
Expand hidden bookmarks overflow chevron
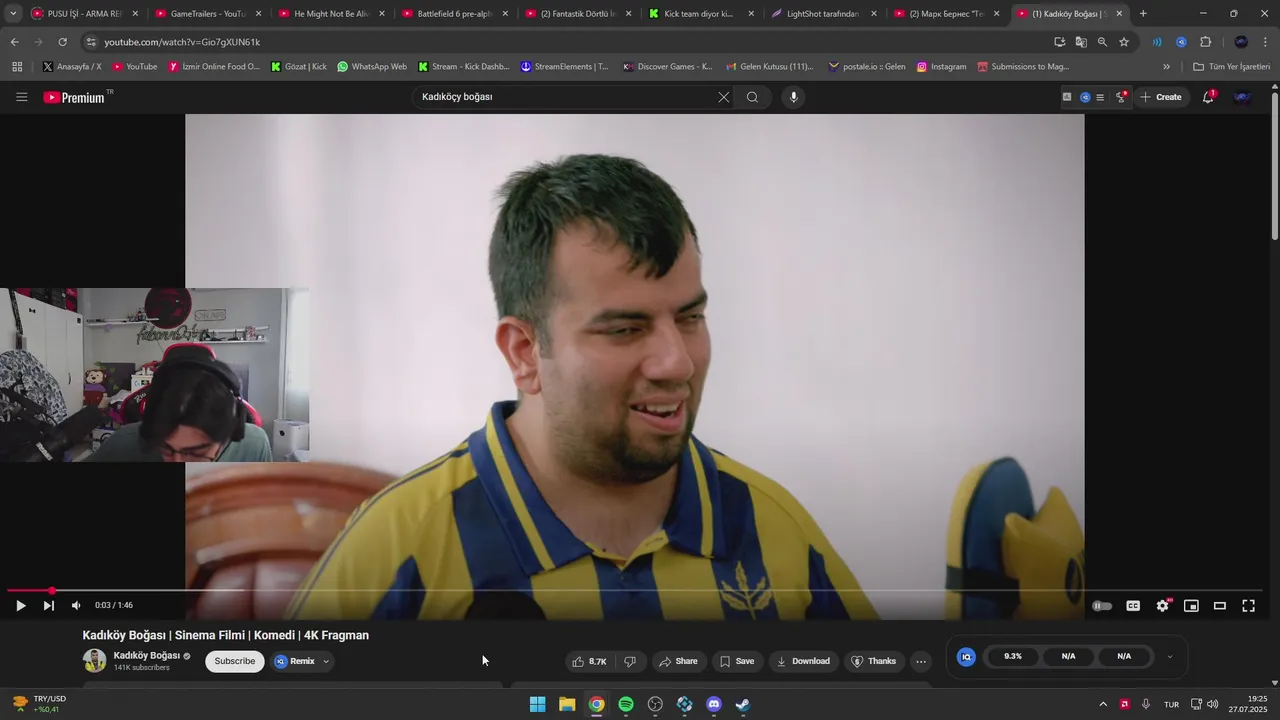[x=1166, y=67]
